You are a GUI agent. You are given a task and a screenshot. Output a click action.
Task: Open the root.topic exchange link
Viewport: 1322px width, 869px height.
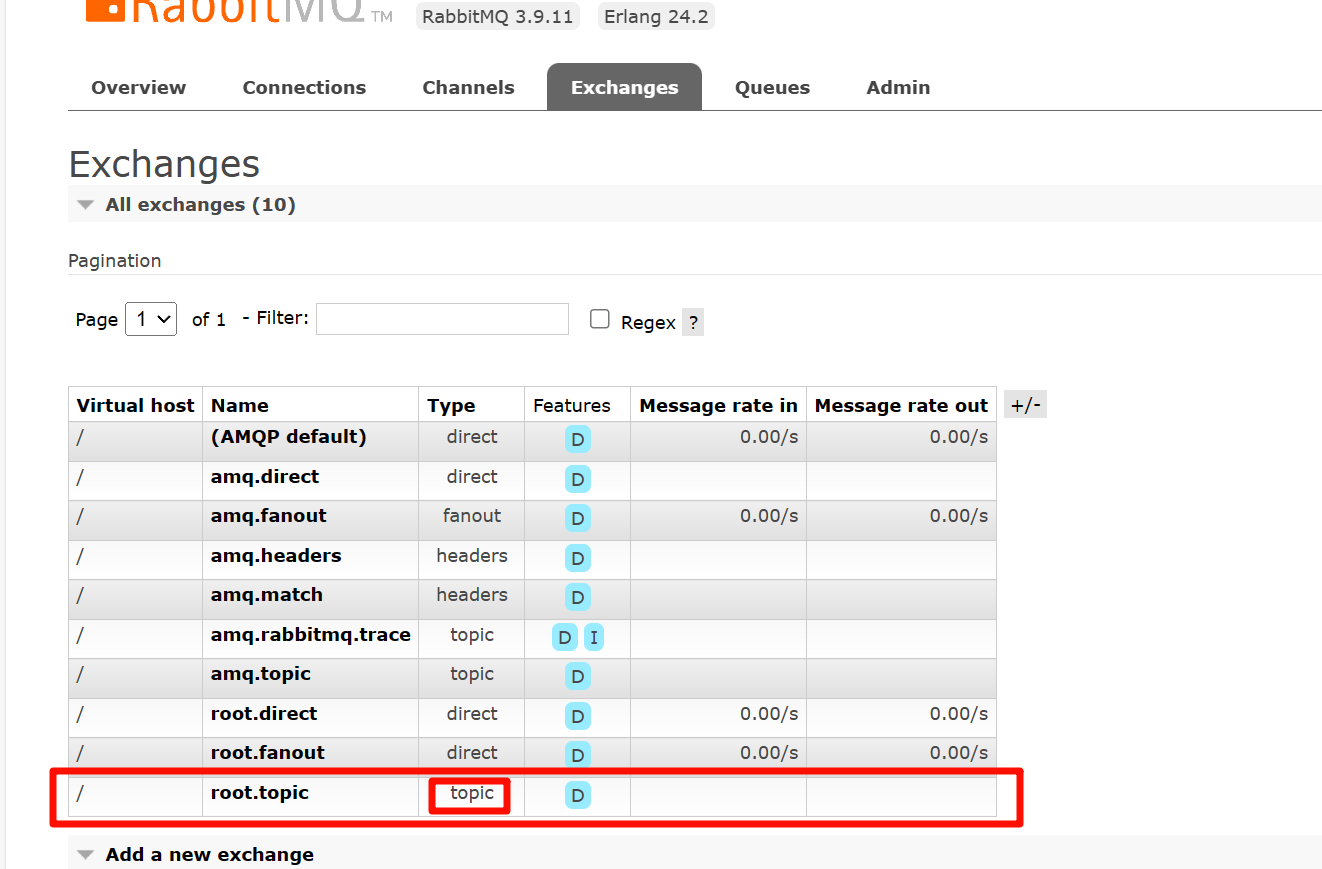[260, 793]
